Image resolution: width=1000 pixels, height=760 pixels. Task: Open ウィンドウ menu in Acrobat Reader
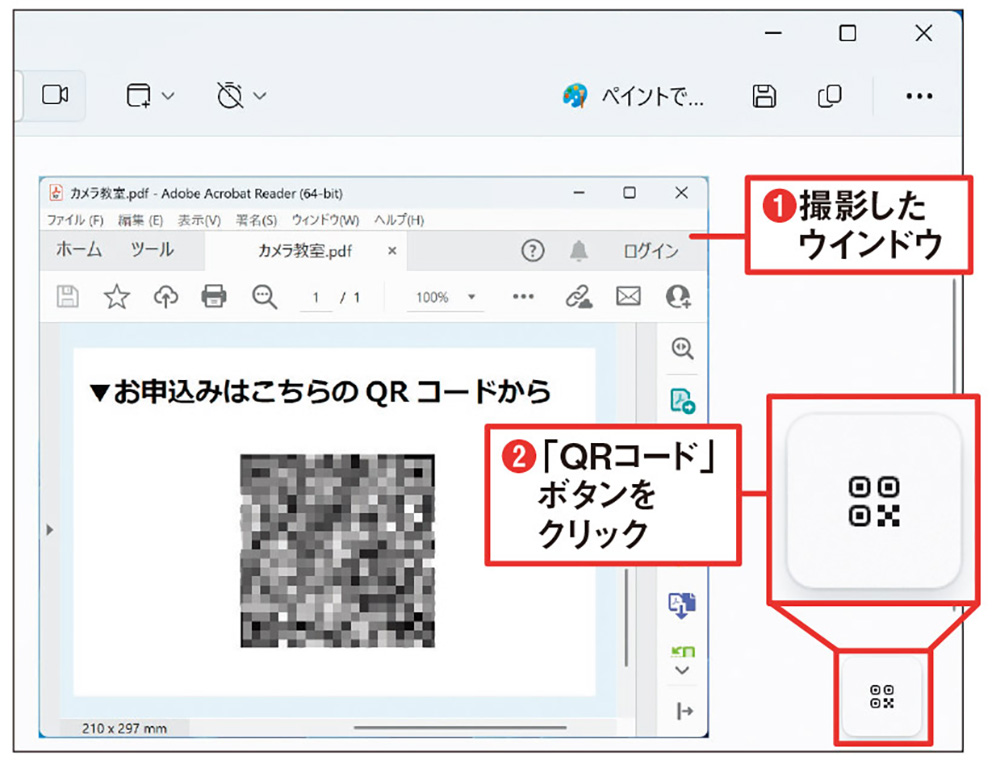click(325, 221)
